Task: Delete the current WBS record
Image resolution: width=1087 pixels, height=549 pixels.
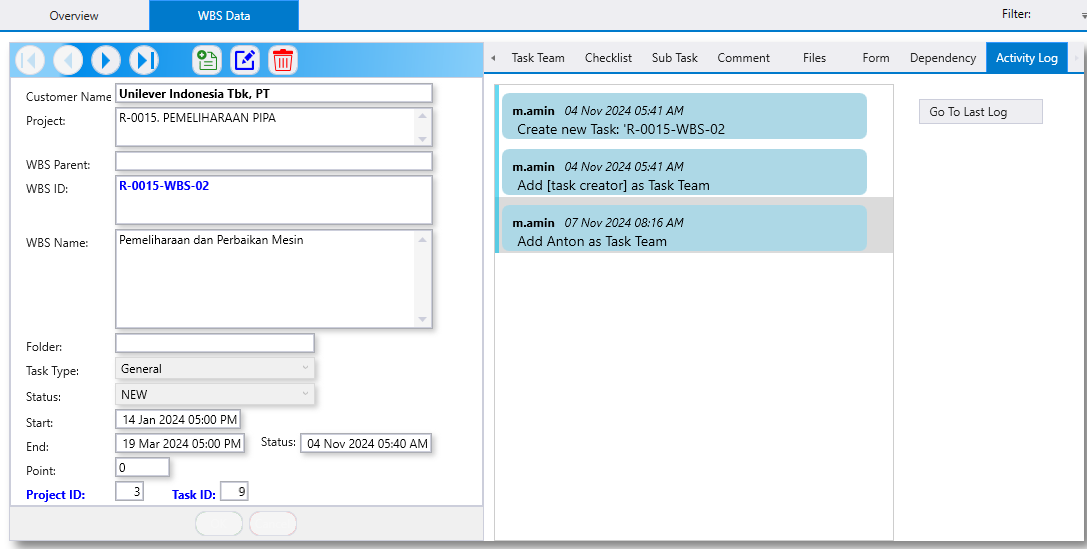Action: click(x=282, y=60)
